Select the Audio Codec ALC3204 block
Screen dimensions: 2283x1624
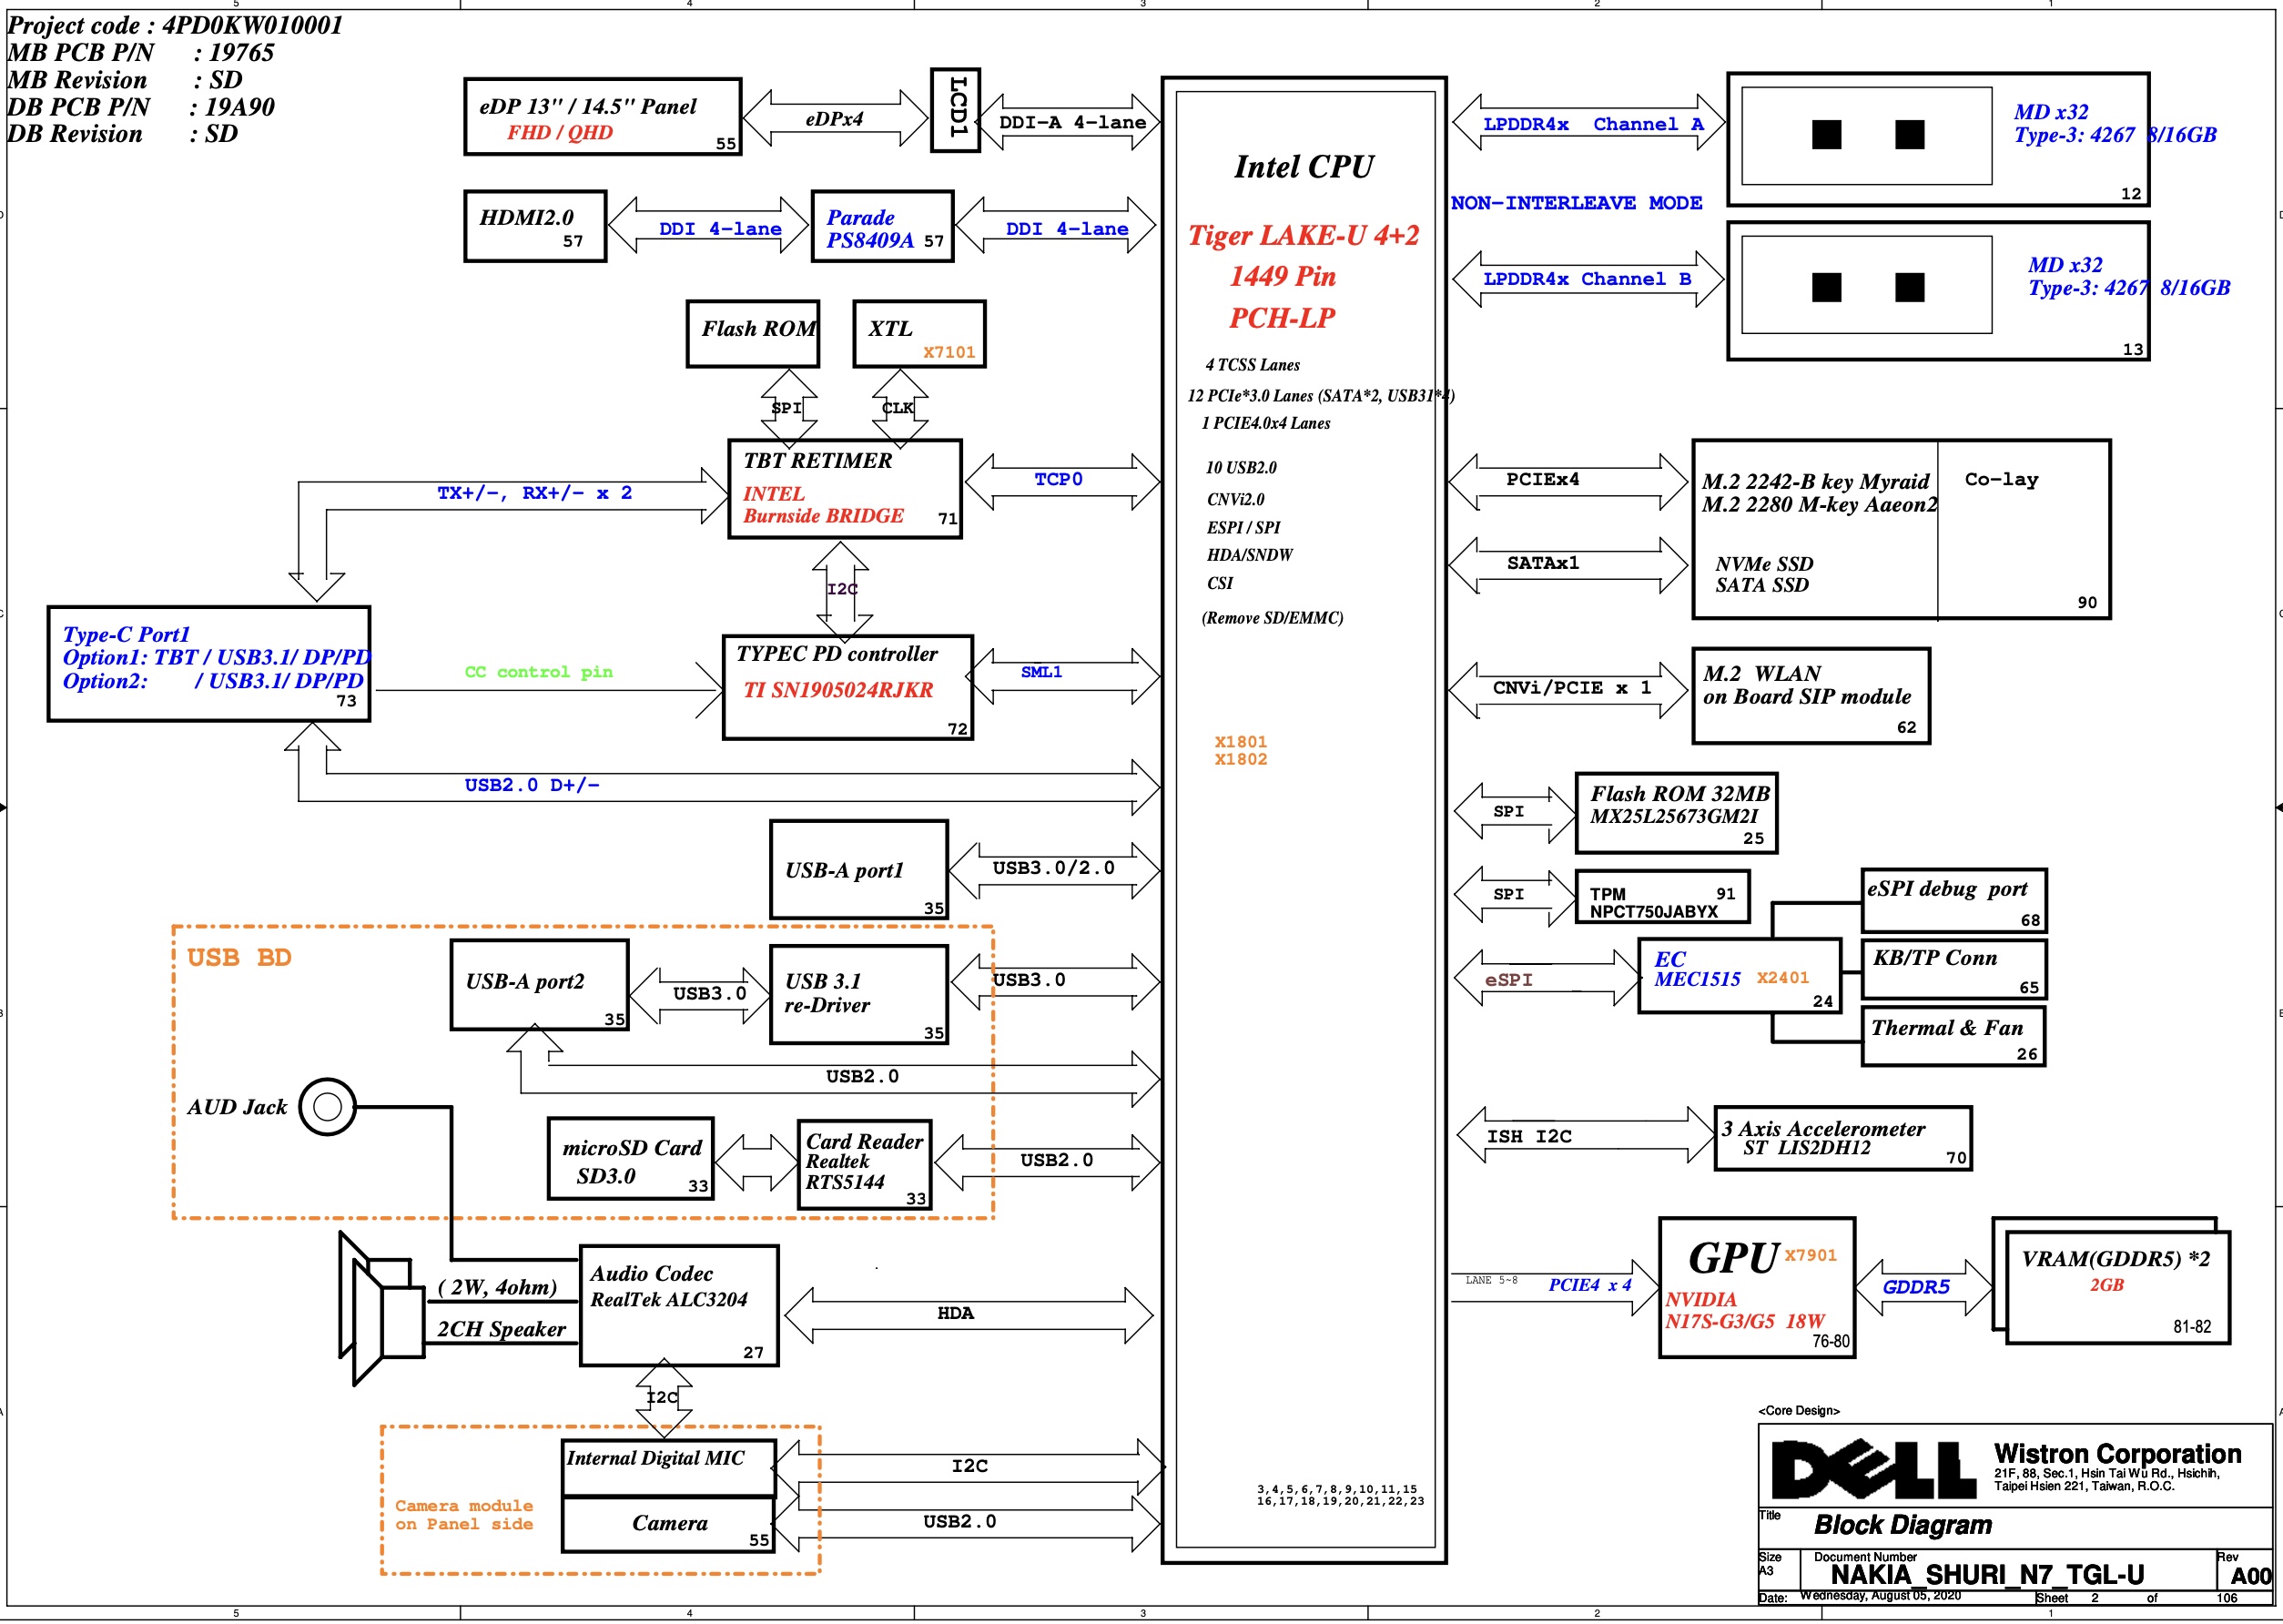point(679,1305)
